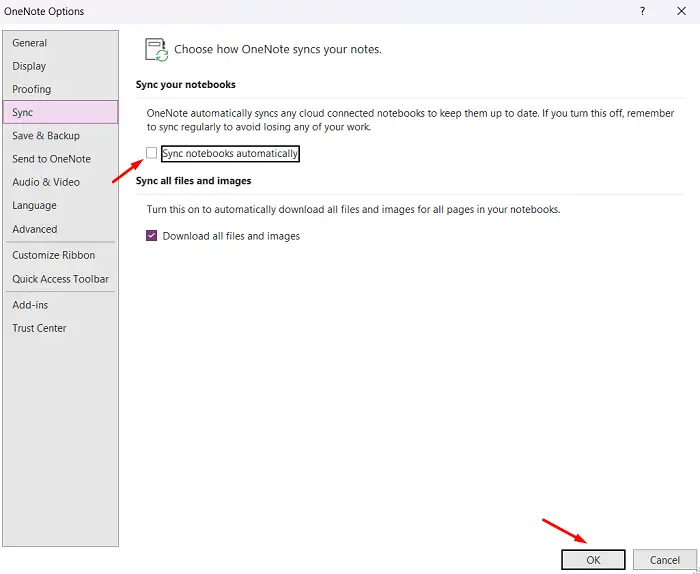Viewport: 700px width, 574px height.
Task: Choose the Language category
Action: [60, 205]
